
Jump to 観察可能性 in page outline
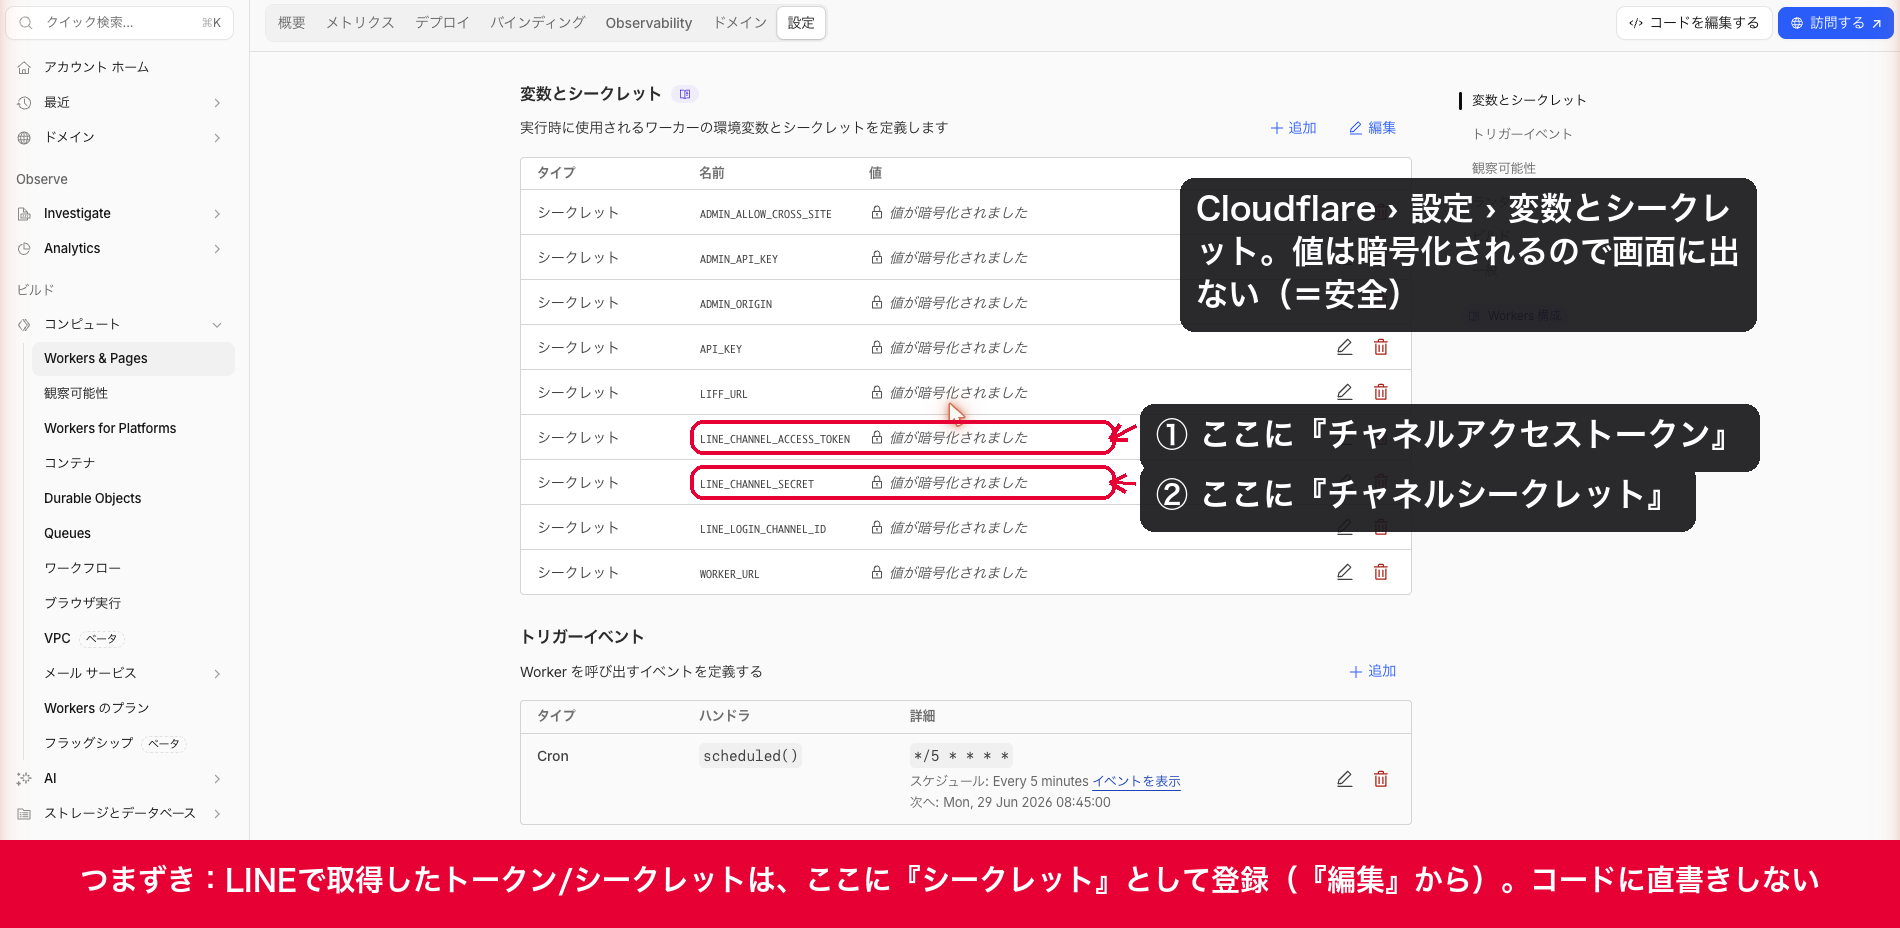(1504, 168)
